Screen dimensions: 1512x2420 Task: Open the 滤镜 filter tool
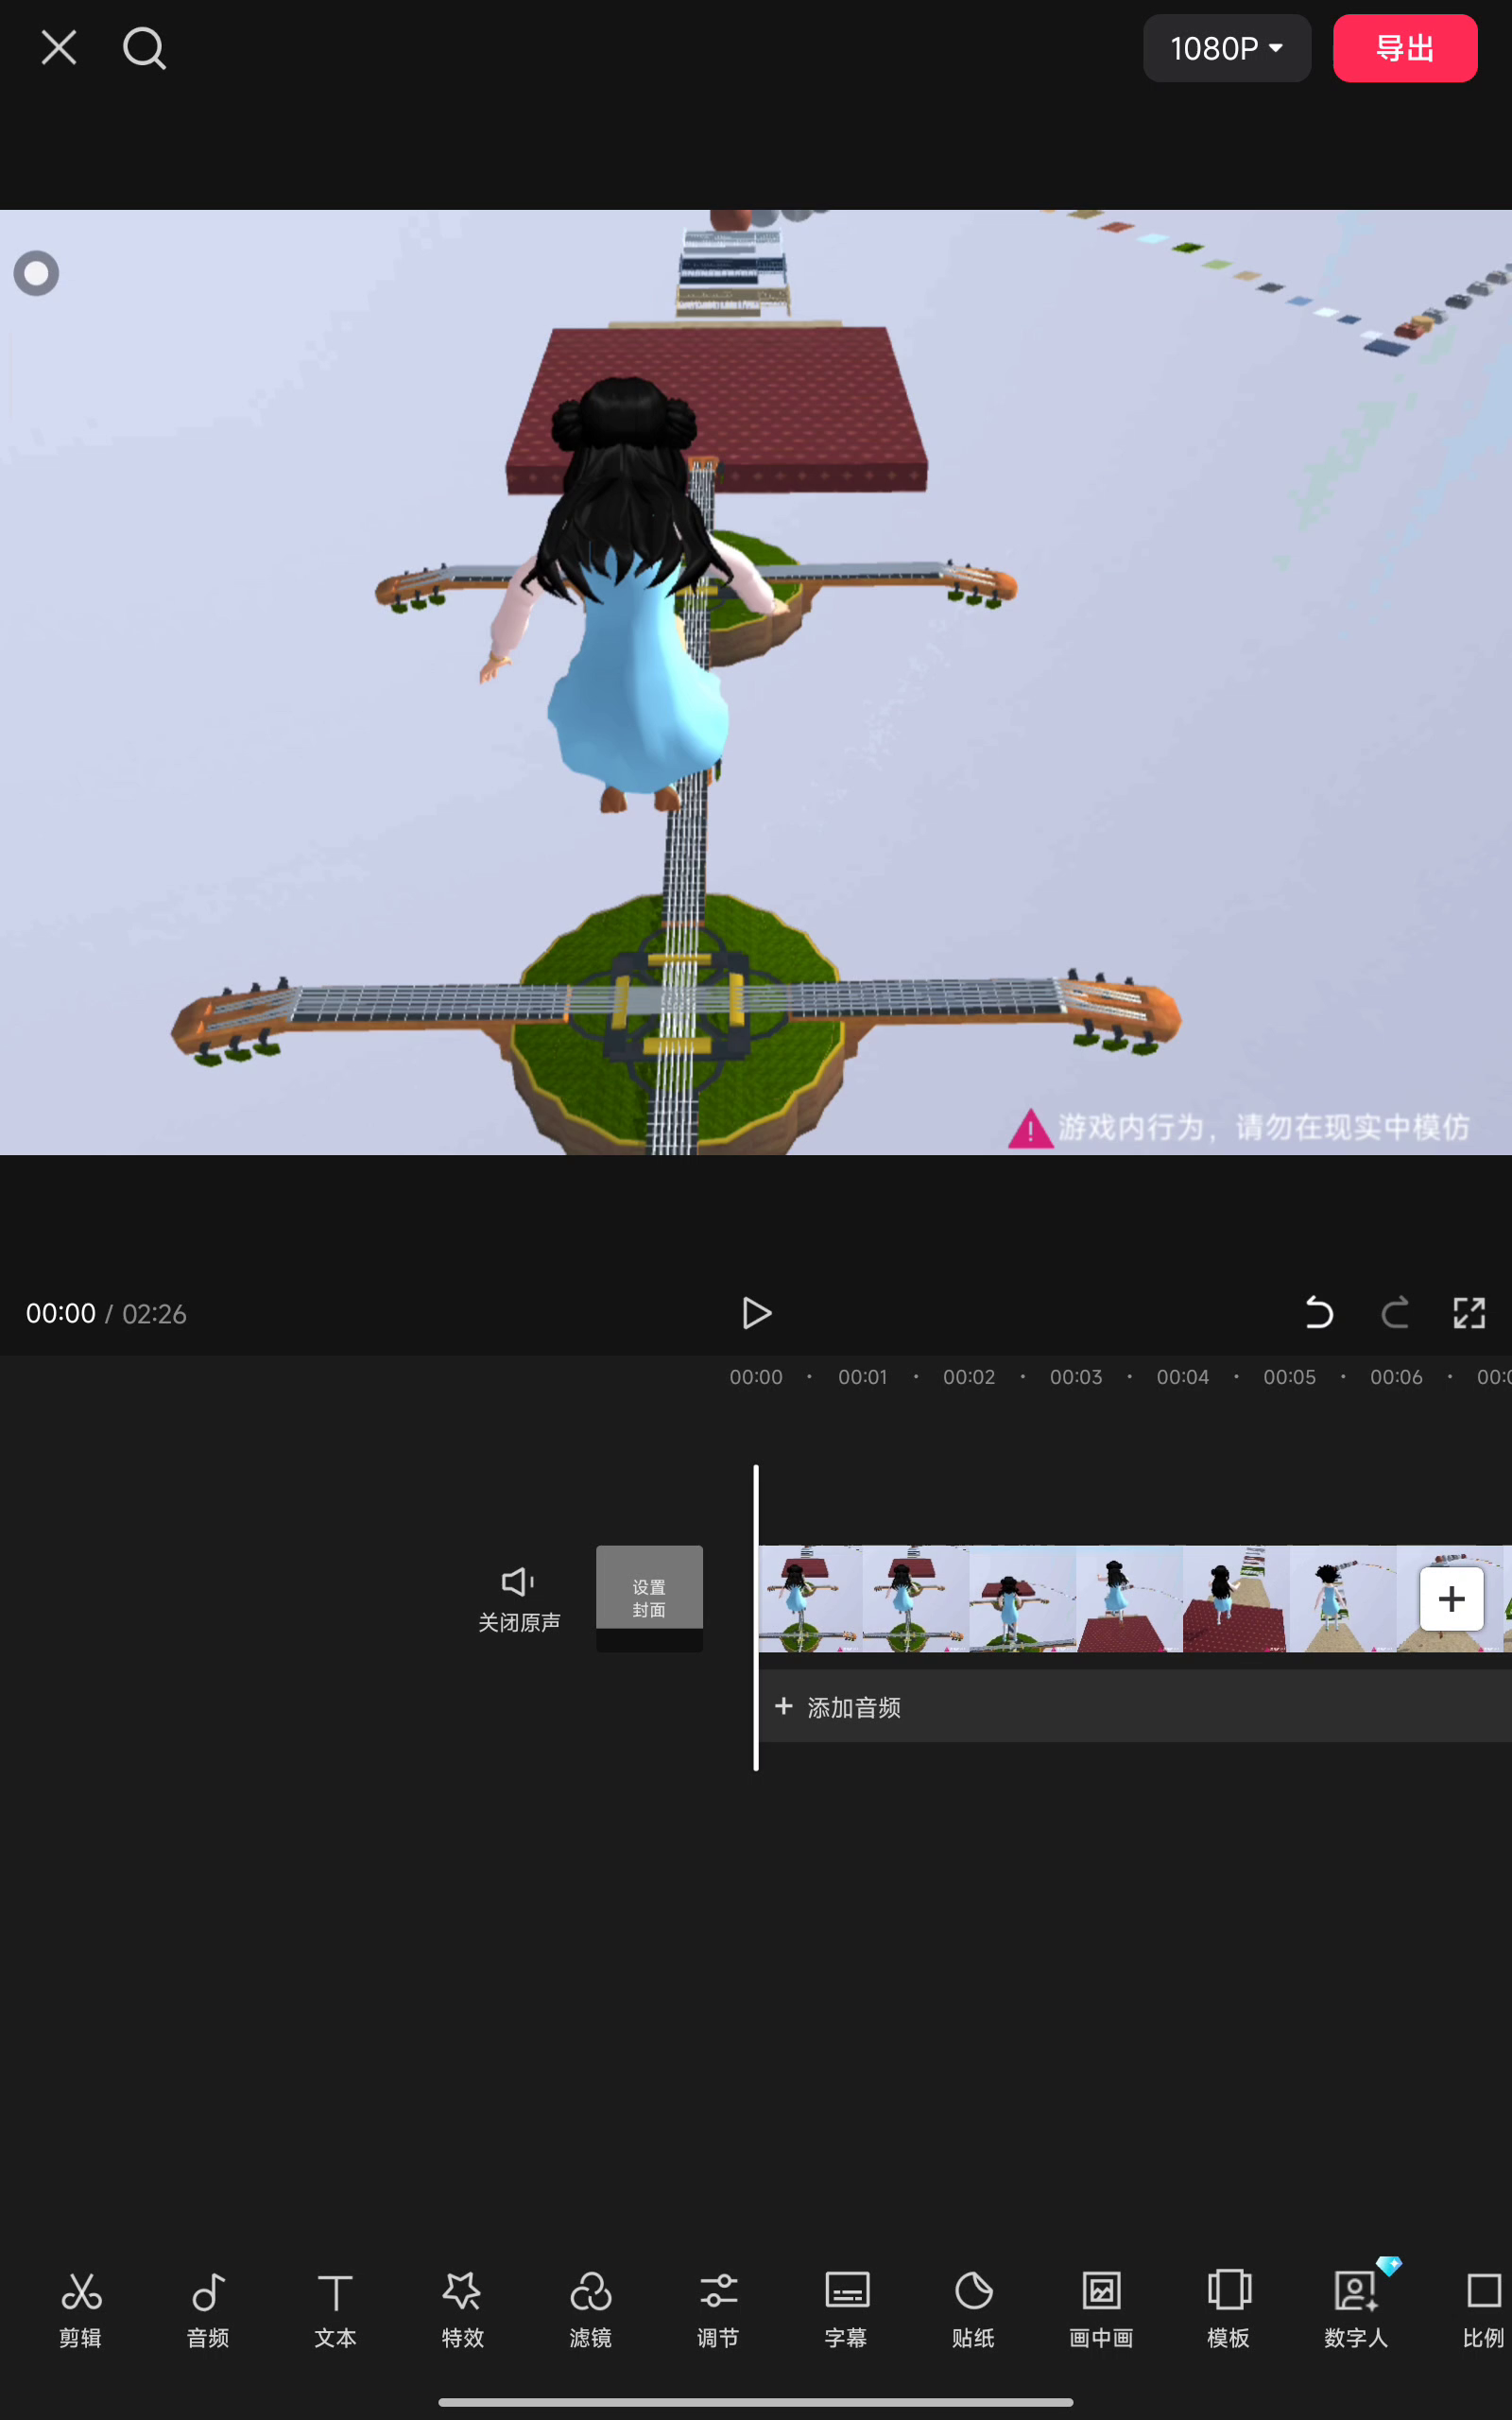590,2308
